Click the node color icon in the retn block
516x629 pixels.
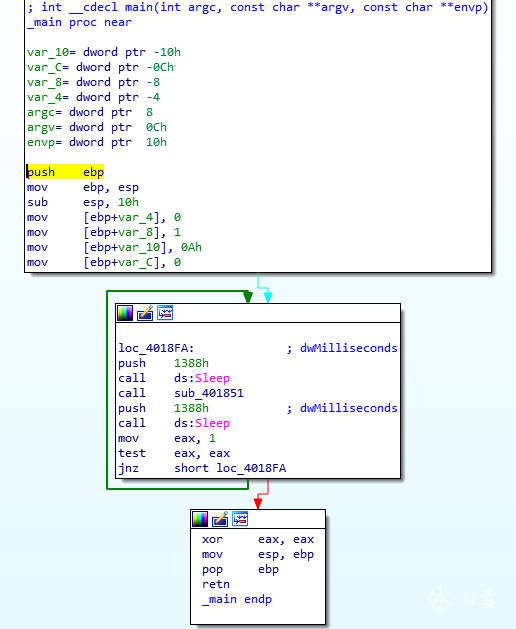pos(200,519)
